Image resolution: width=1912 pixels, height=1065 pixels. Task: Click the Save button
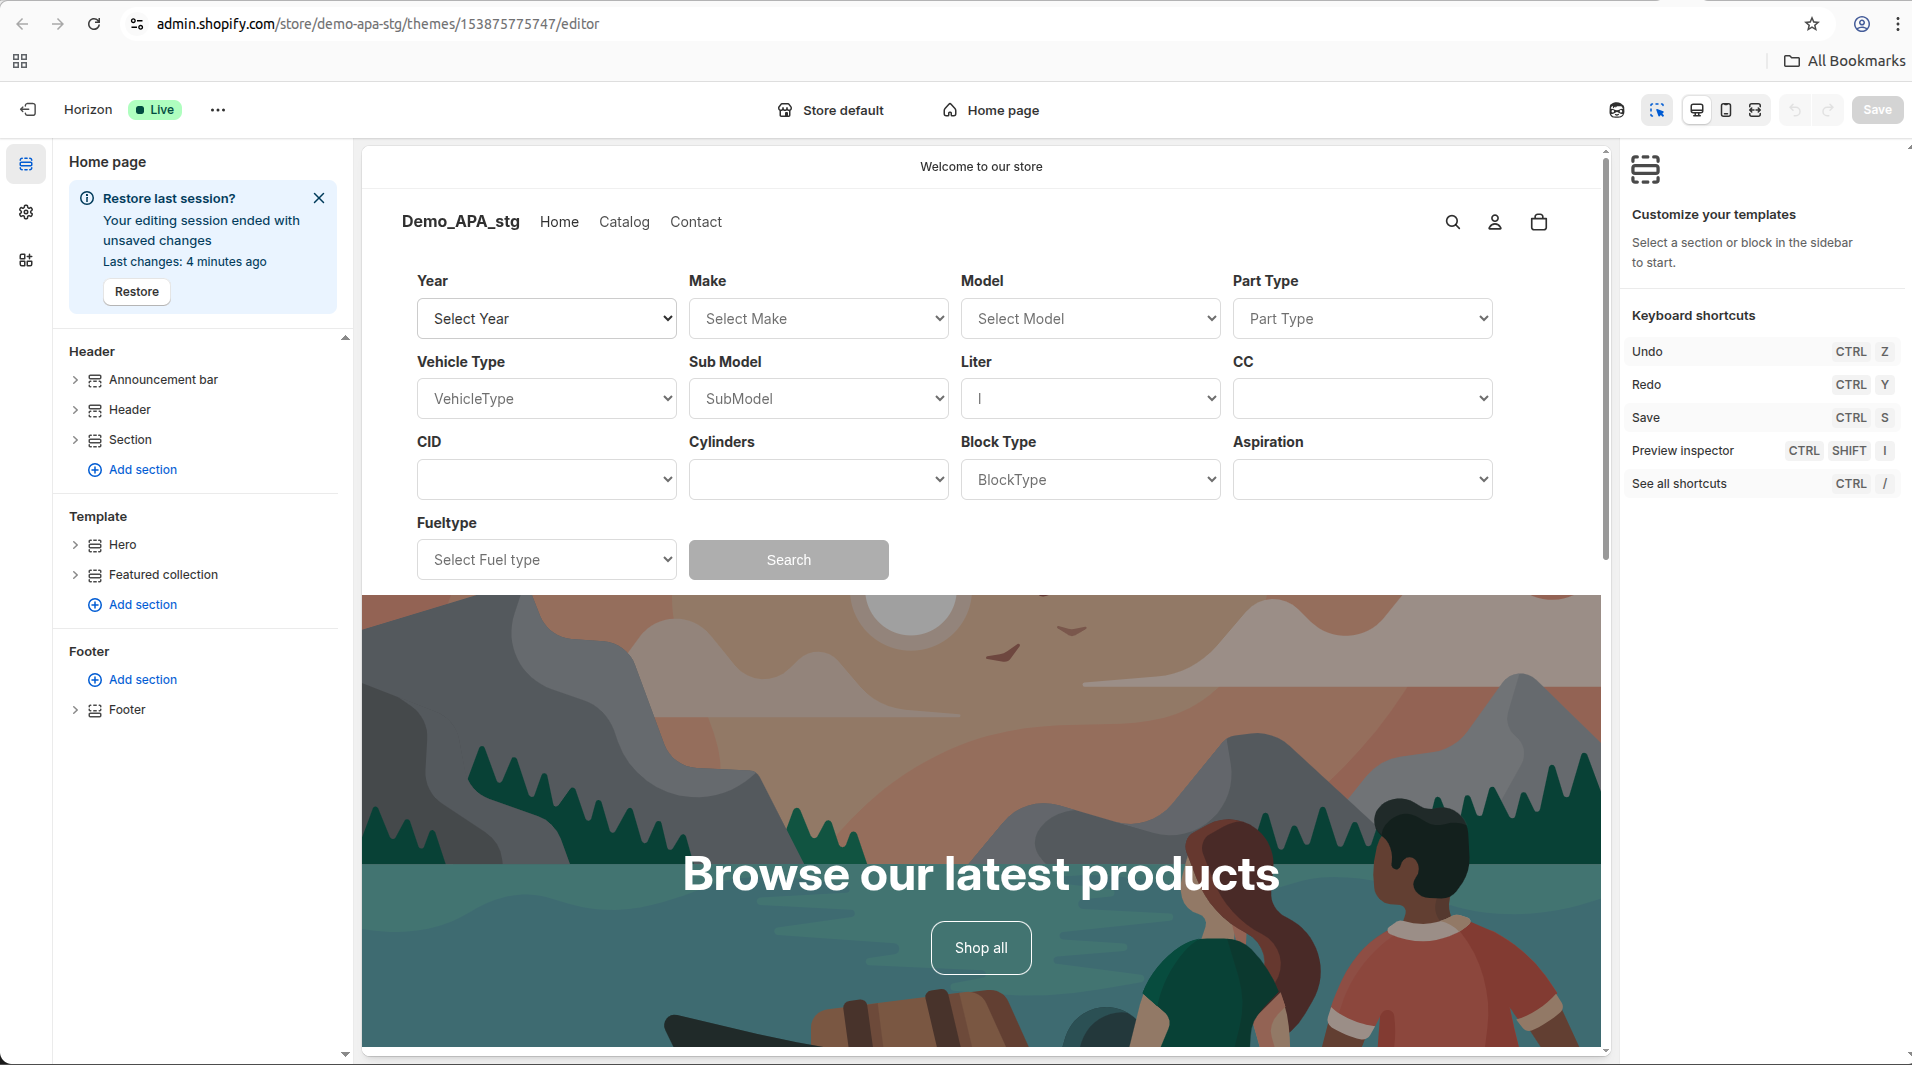(x=1877, y=110)
